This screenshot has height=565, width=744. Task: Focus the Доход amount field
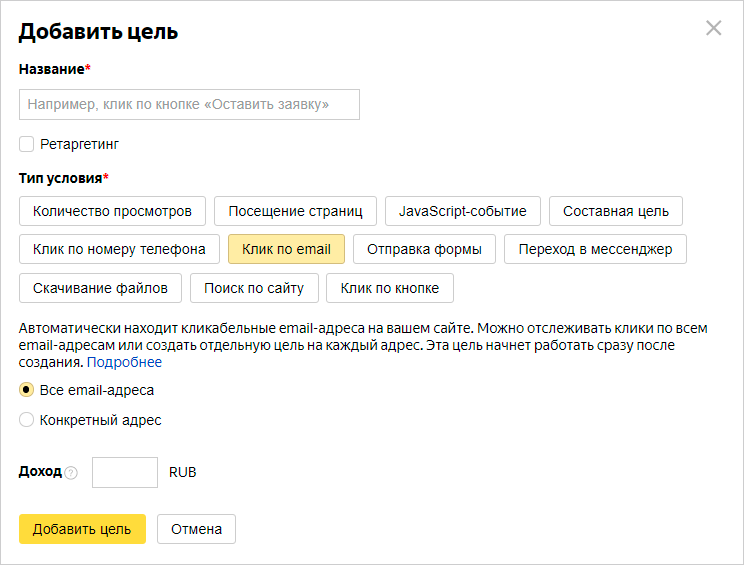coord(125,472)
